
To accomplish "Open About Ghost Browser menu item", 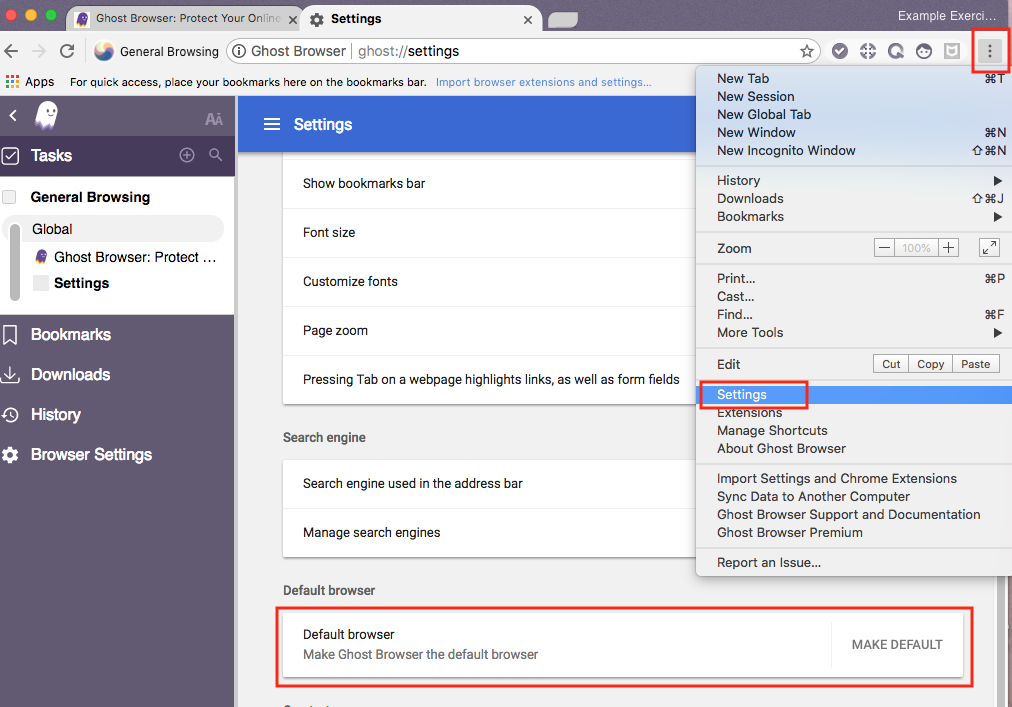I will click(x=854, y=449).
